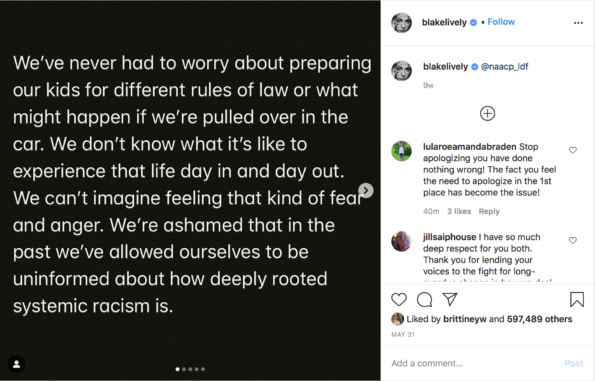View the 3 likes on first comment
Screen dimensions: 595x381
pos(459,211)
